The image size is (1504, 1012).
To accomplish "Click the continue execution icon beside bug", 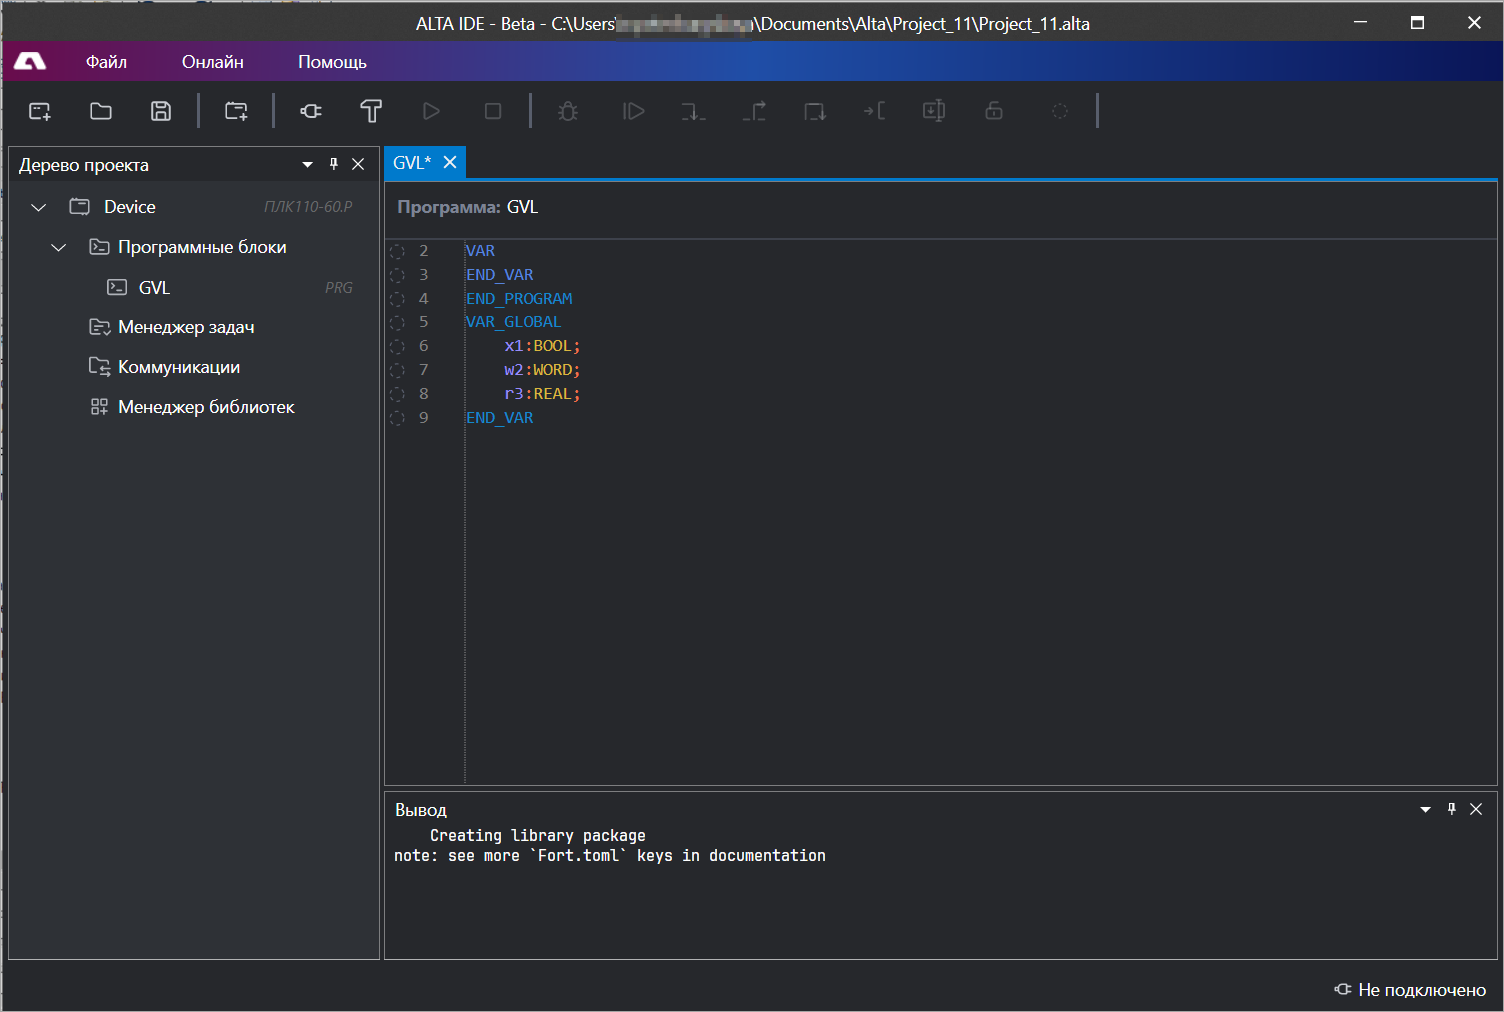I will 634,111.
